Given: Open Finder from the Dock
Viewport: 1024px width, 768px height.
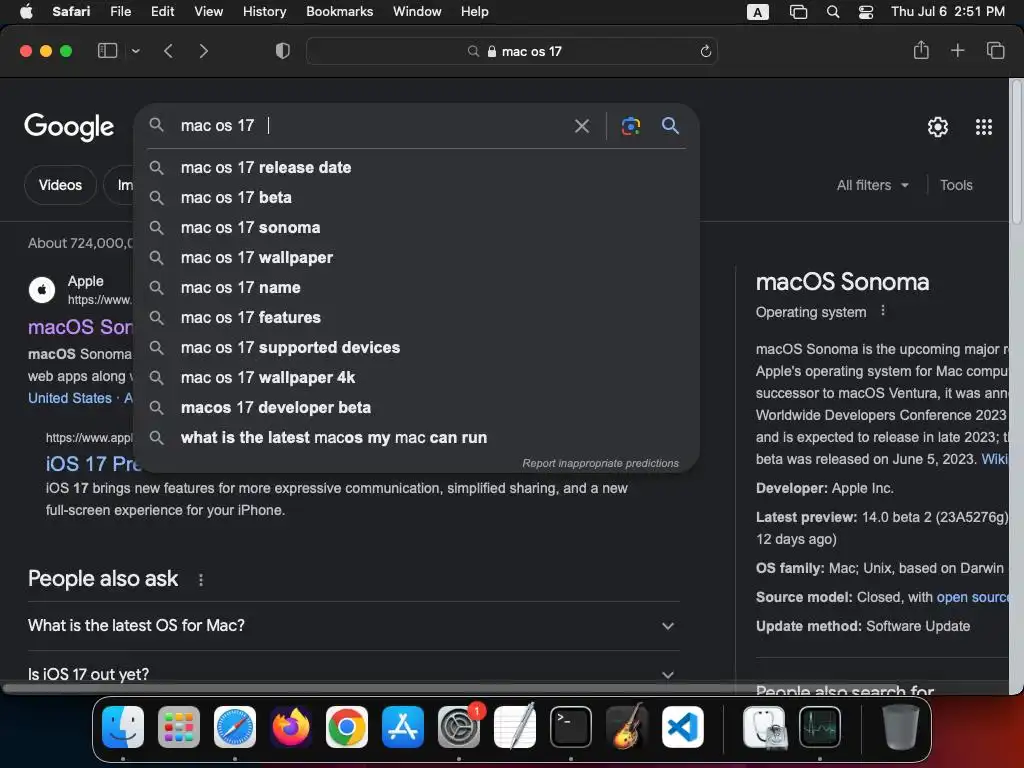Looking at the screenshot, I should pos(123,727).
